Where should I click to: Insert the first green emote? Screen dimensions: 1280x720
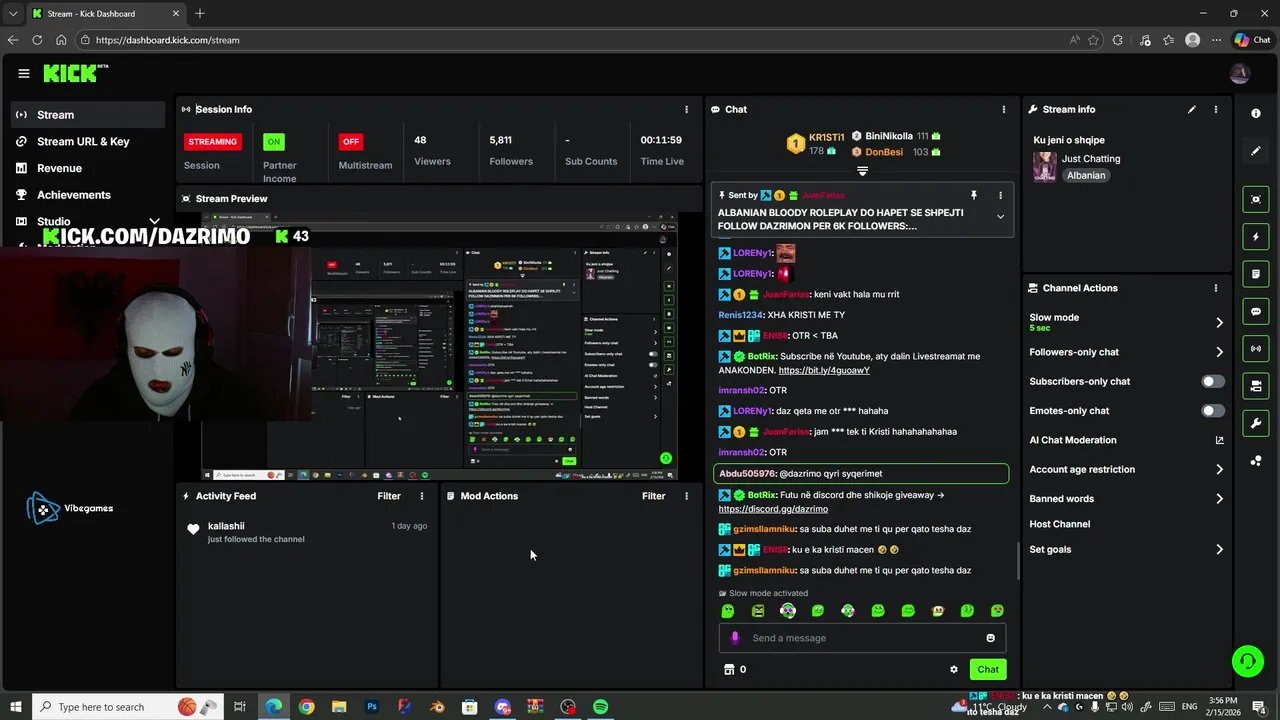[x=728, y=611]
